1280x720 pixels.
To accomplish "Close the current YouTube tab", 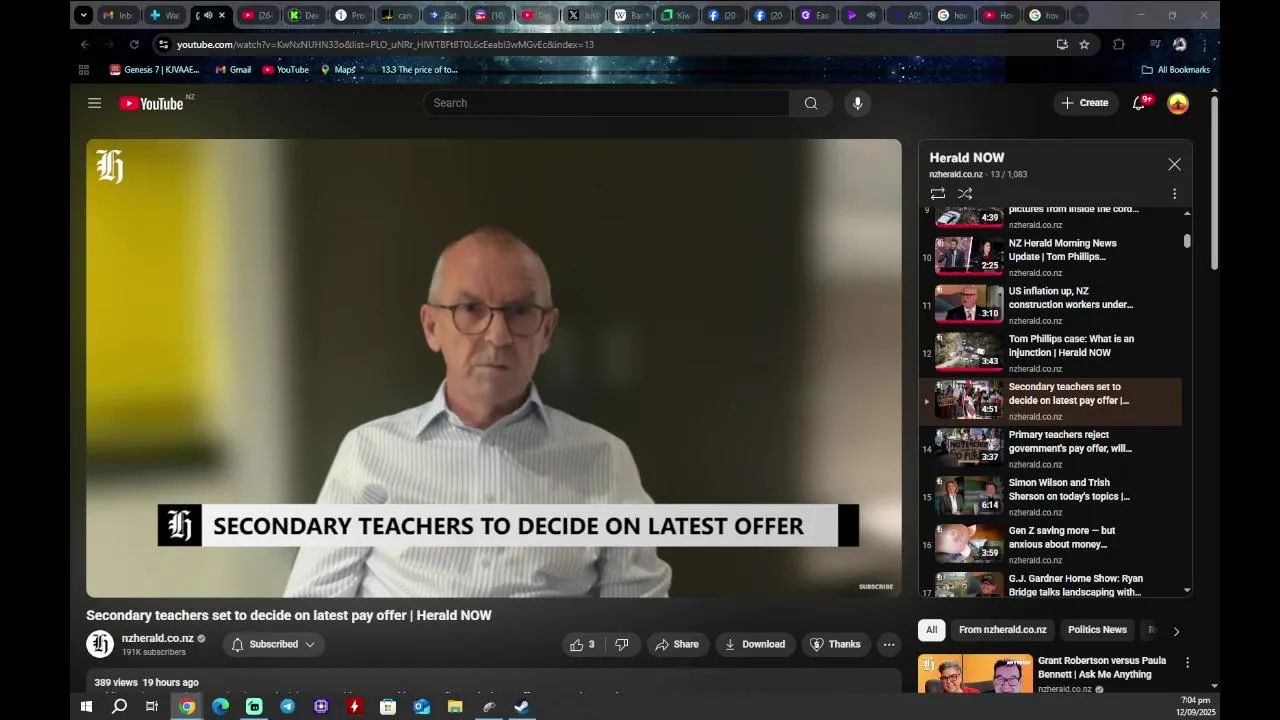I will [x=222, y=15].
